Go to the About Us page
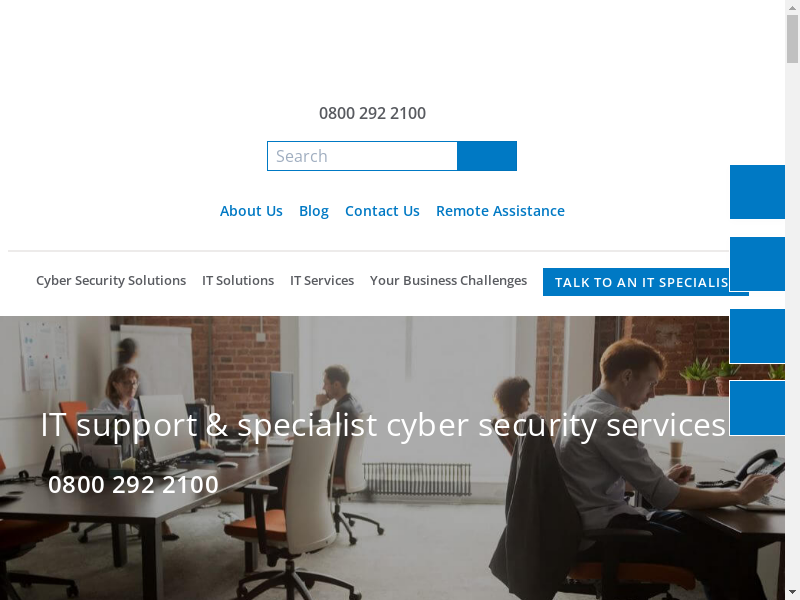The height and width of the screenshot is (600, 800). [x=251, y=211]
